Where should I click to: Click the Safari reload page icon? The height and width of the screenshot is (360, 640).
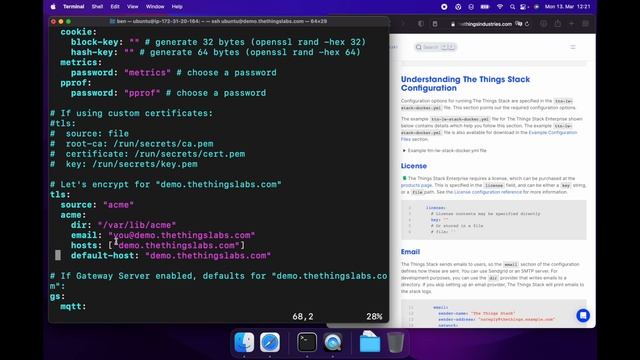pos(527,24)
